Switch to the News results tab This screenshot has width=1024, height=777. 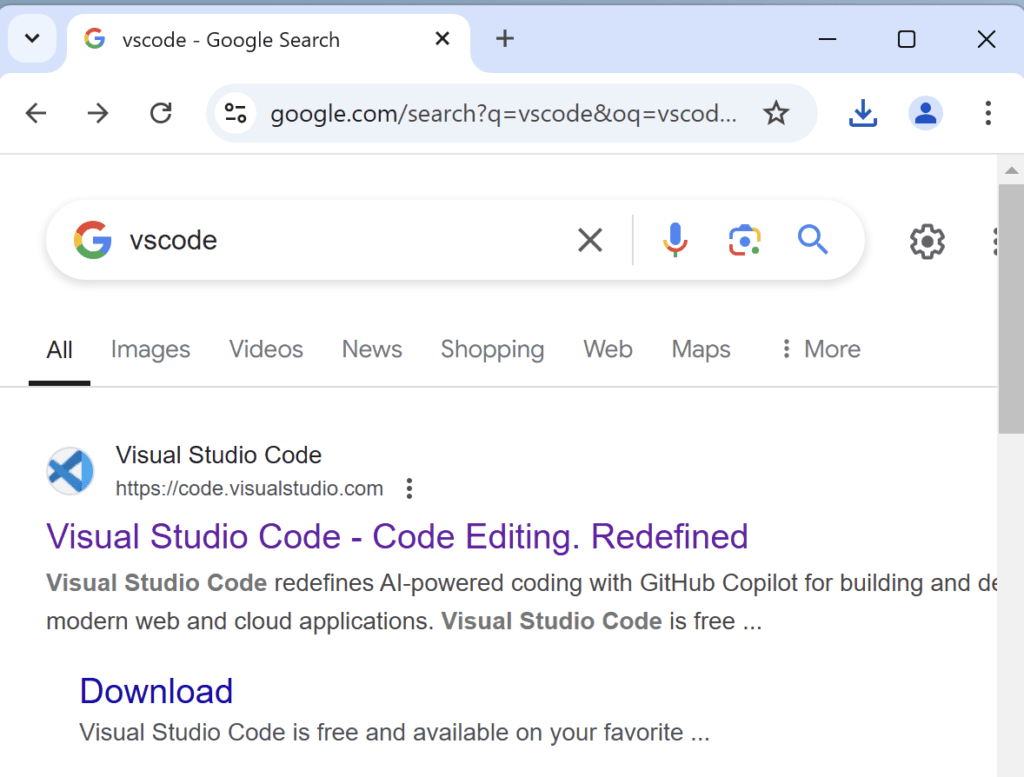(372, 350)
